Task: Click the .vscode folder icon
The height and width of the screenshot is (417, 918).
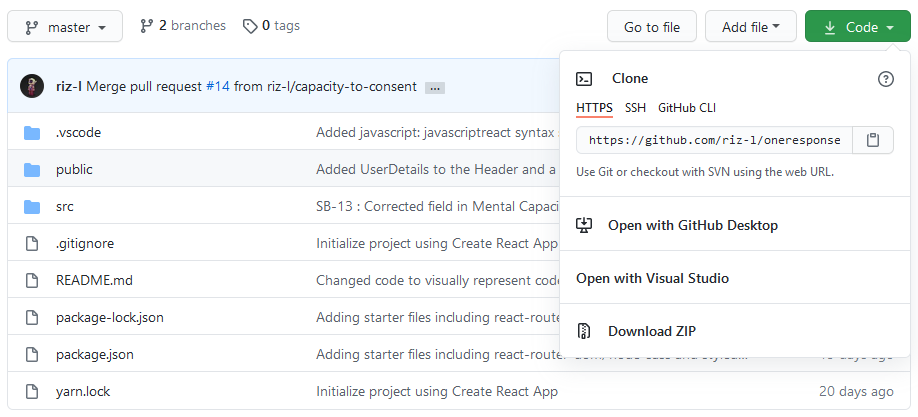Action: click(x=32, y=132)
